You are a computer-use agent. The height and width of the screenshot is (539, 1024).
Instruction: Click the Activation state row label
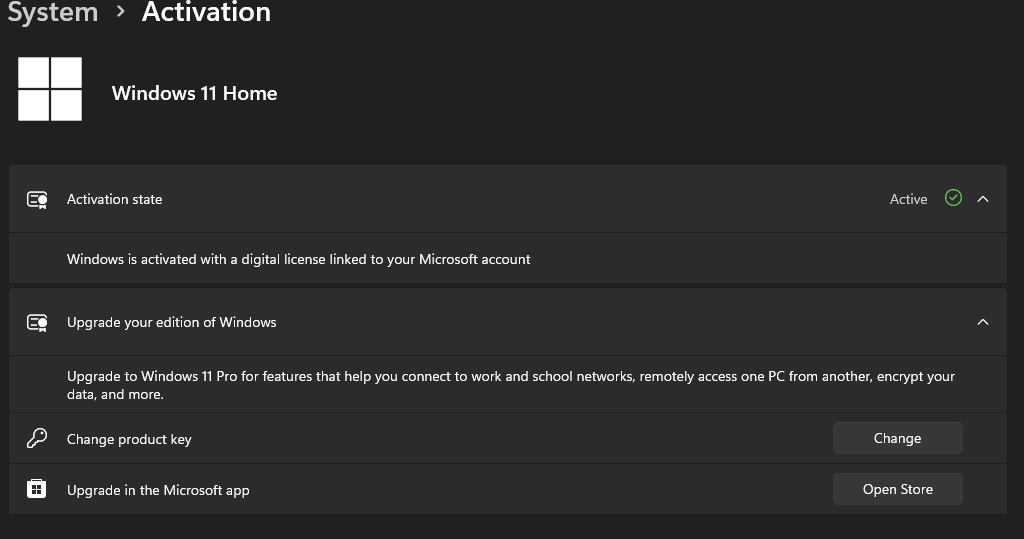(114, 199)
